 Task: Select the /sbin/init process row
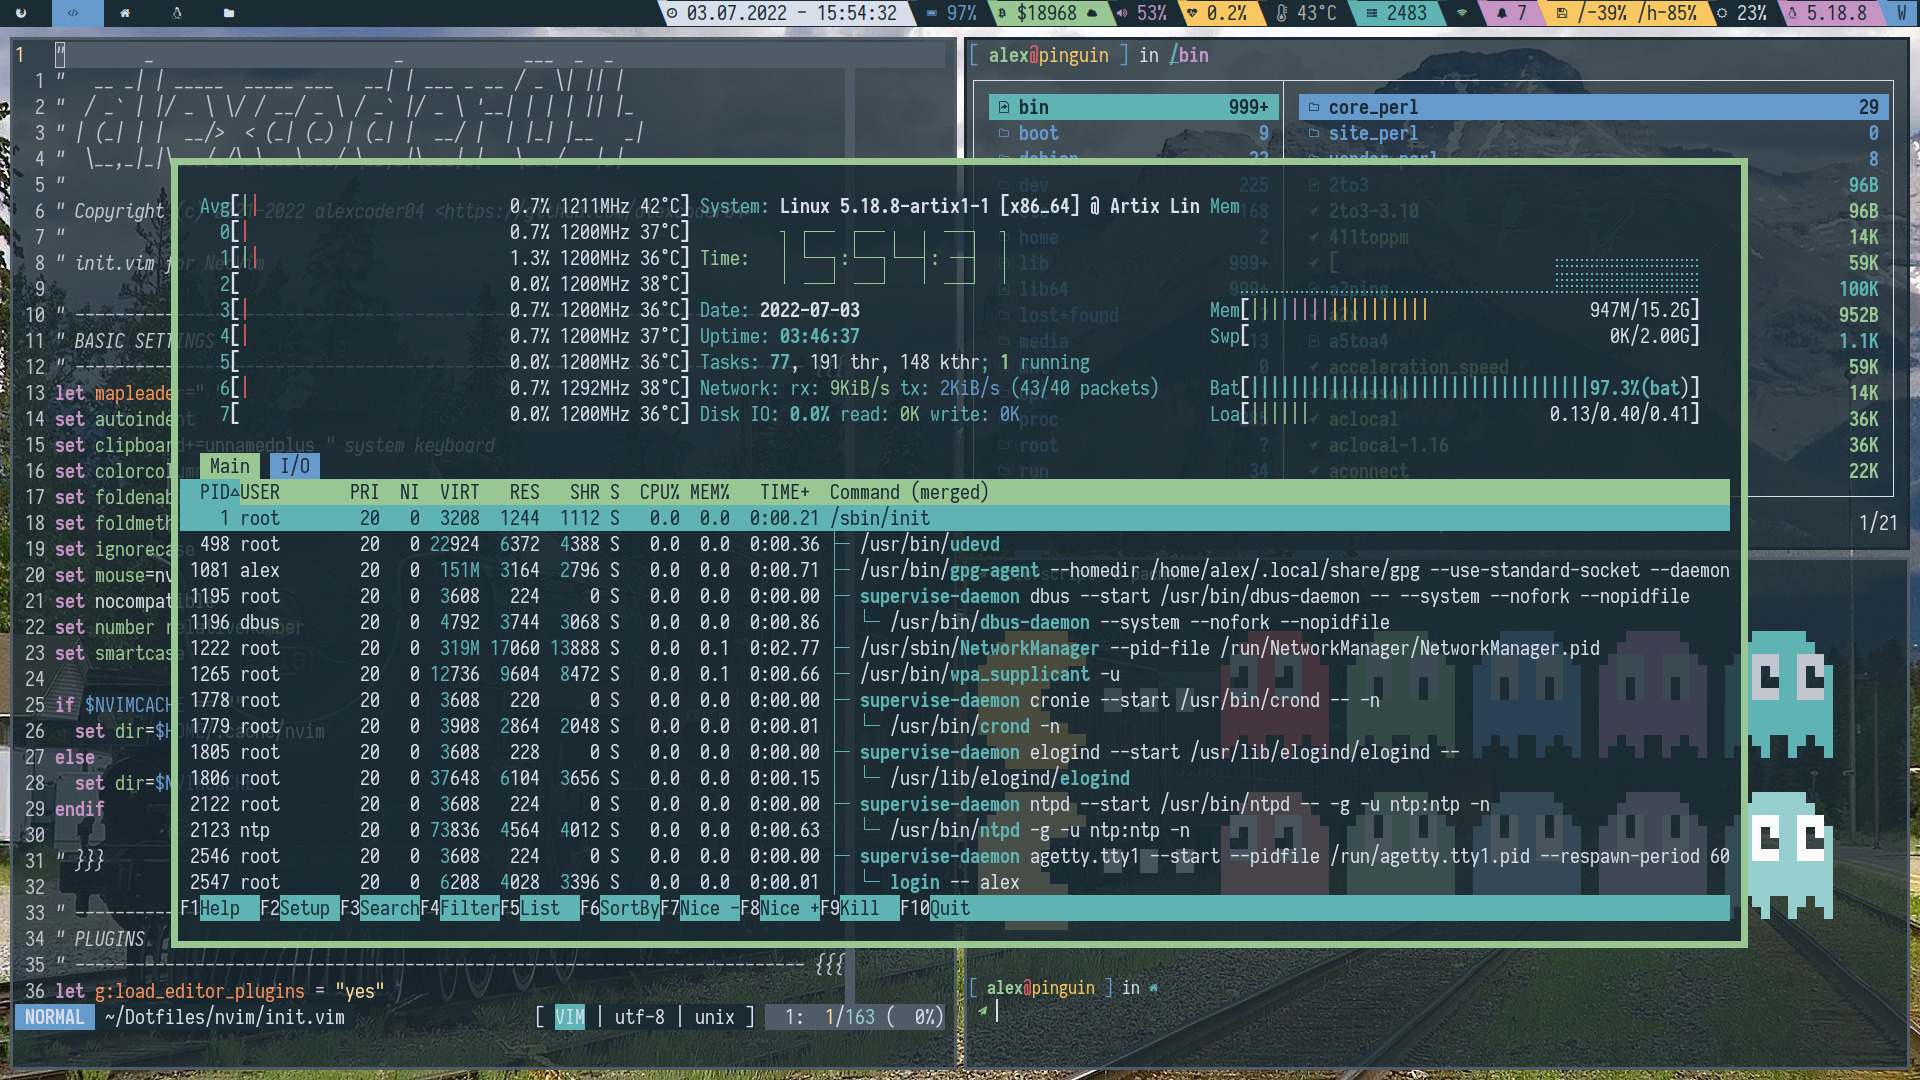(x=880, y=518)
